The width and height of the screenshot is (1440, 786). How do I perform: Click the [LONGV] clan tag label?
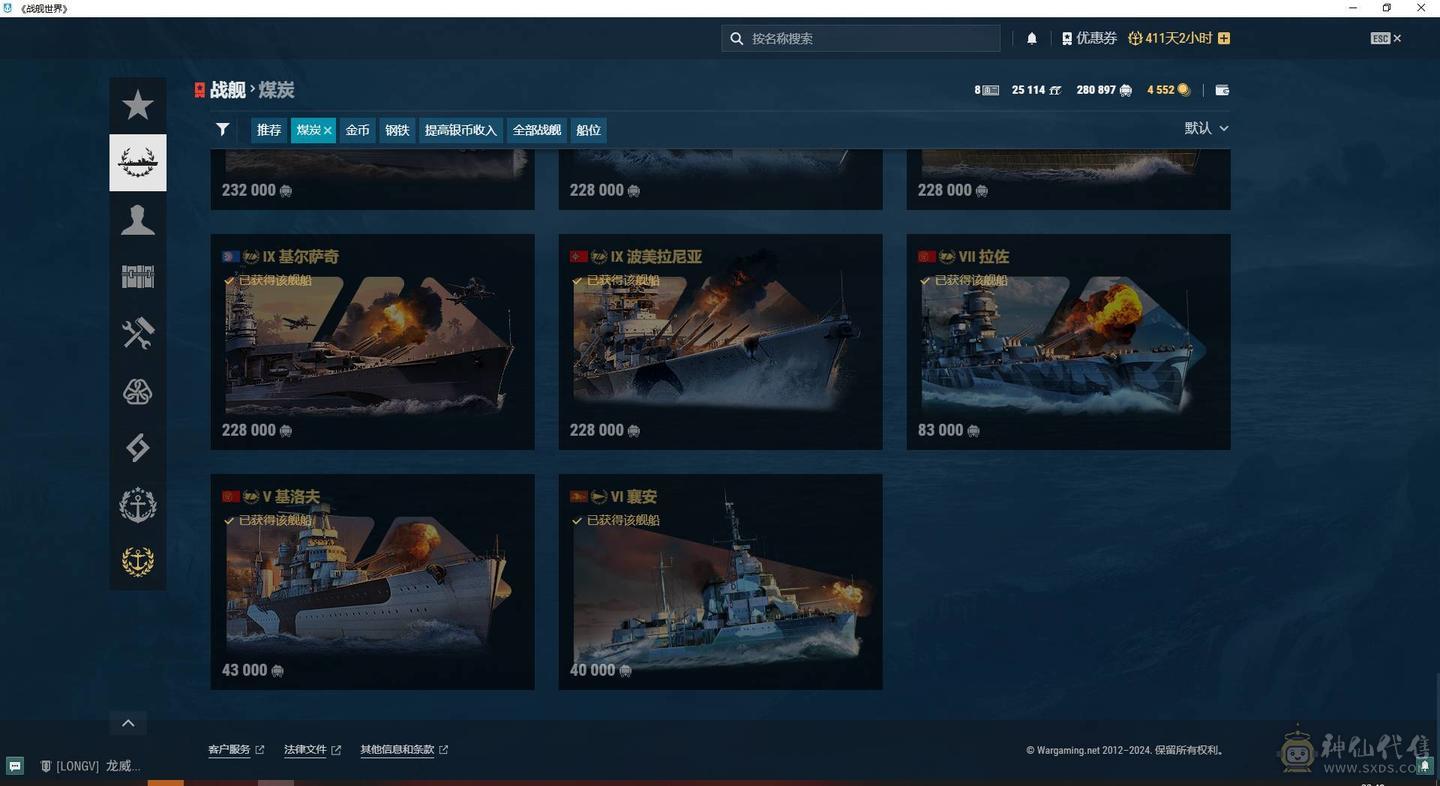77,766
